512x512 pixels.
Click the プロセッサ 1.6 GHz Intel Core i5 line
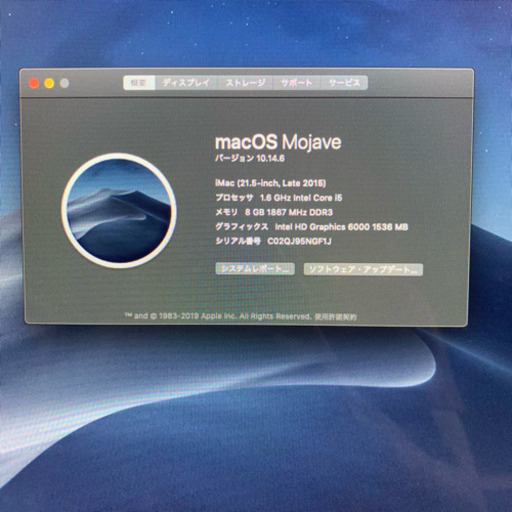point(279,198)
